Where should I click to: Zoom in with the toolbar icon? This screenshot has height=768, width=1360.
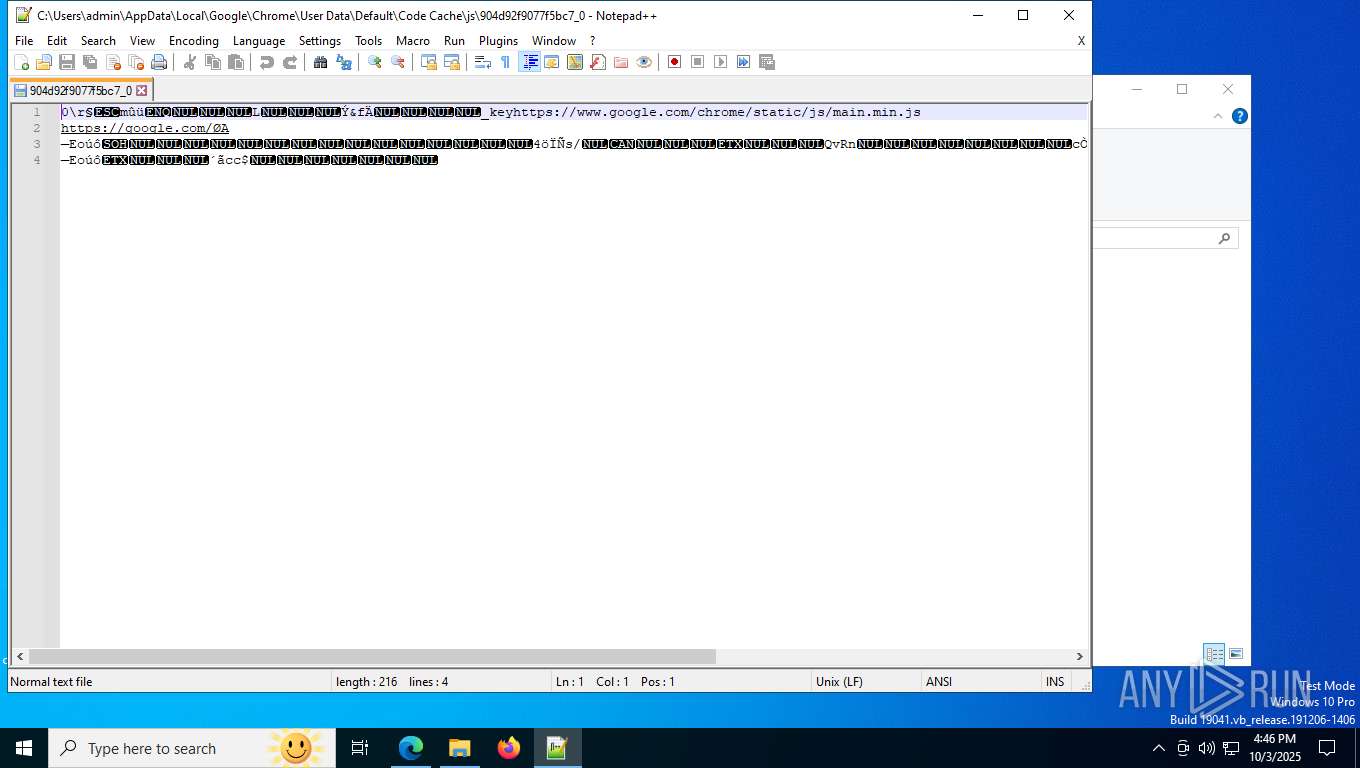point(375,62)
